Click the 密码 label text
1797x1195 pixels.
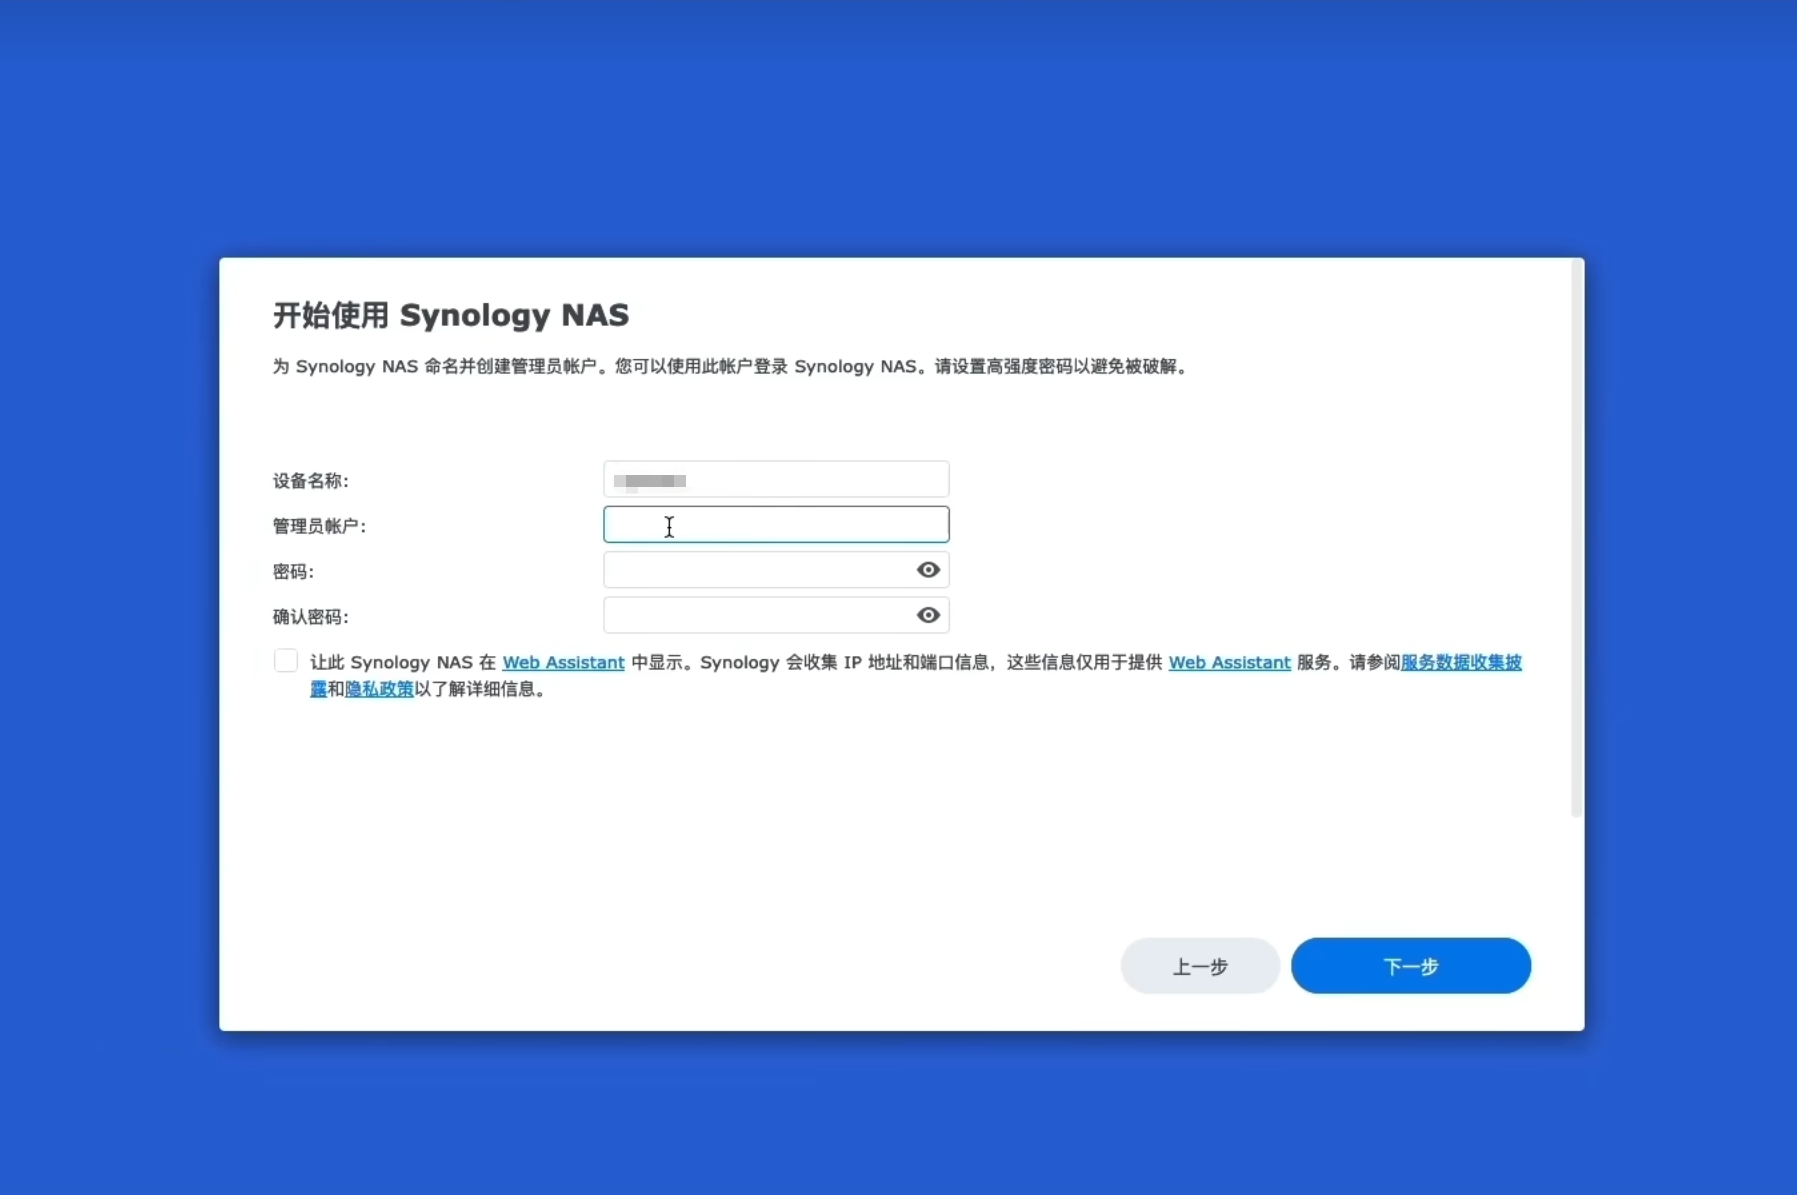point(293,572)
